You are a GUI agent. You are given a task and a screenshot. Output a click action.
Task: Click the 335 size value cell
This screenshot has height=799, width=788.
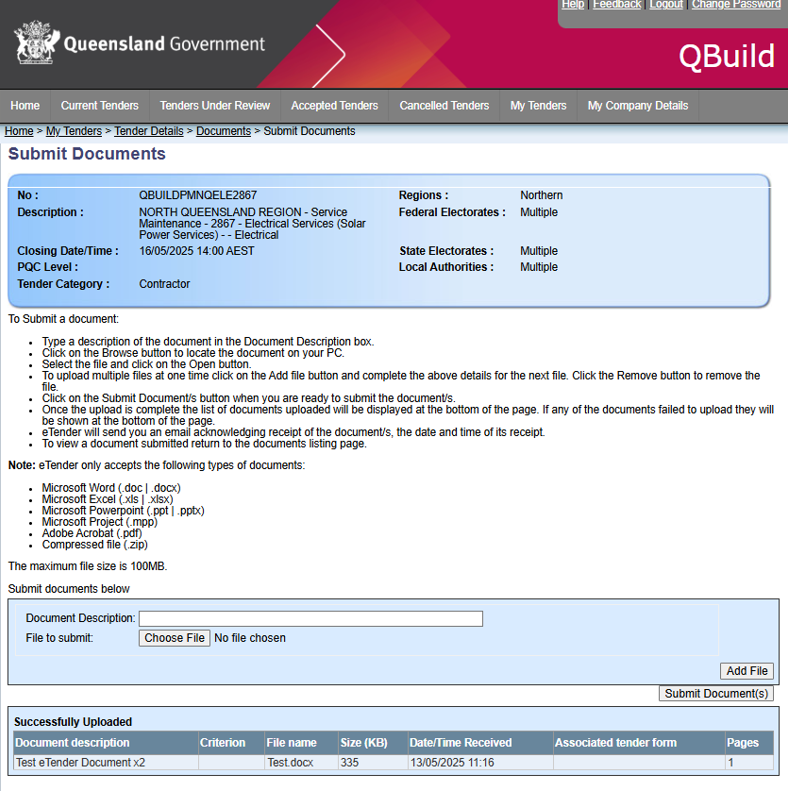374,762
